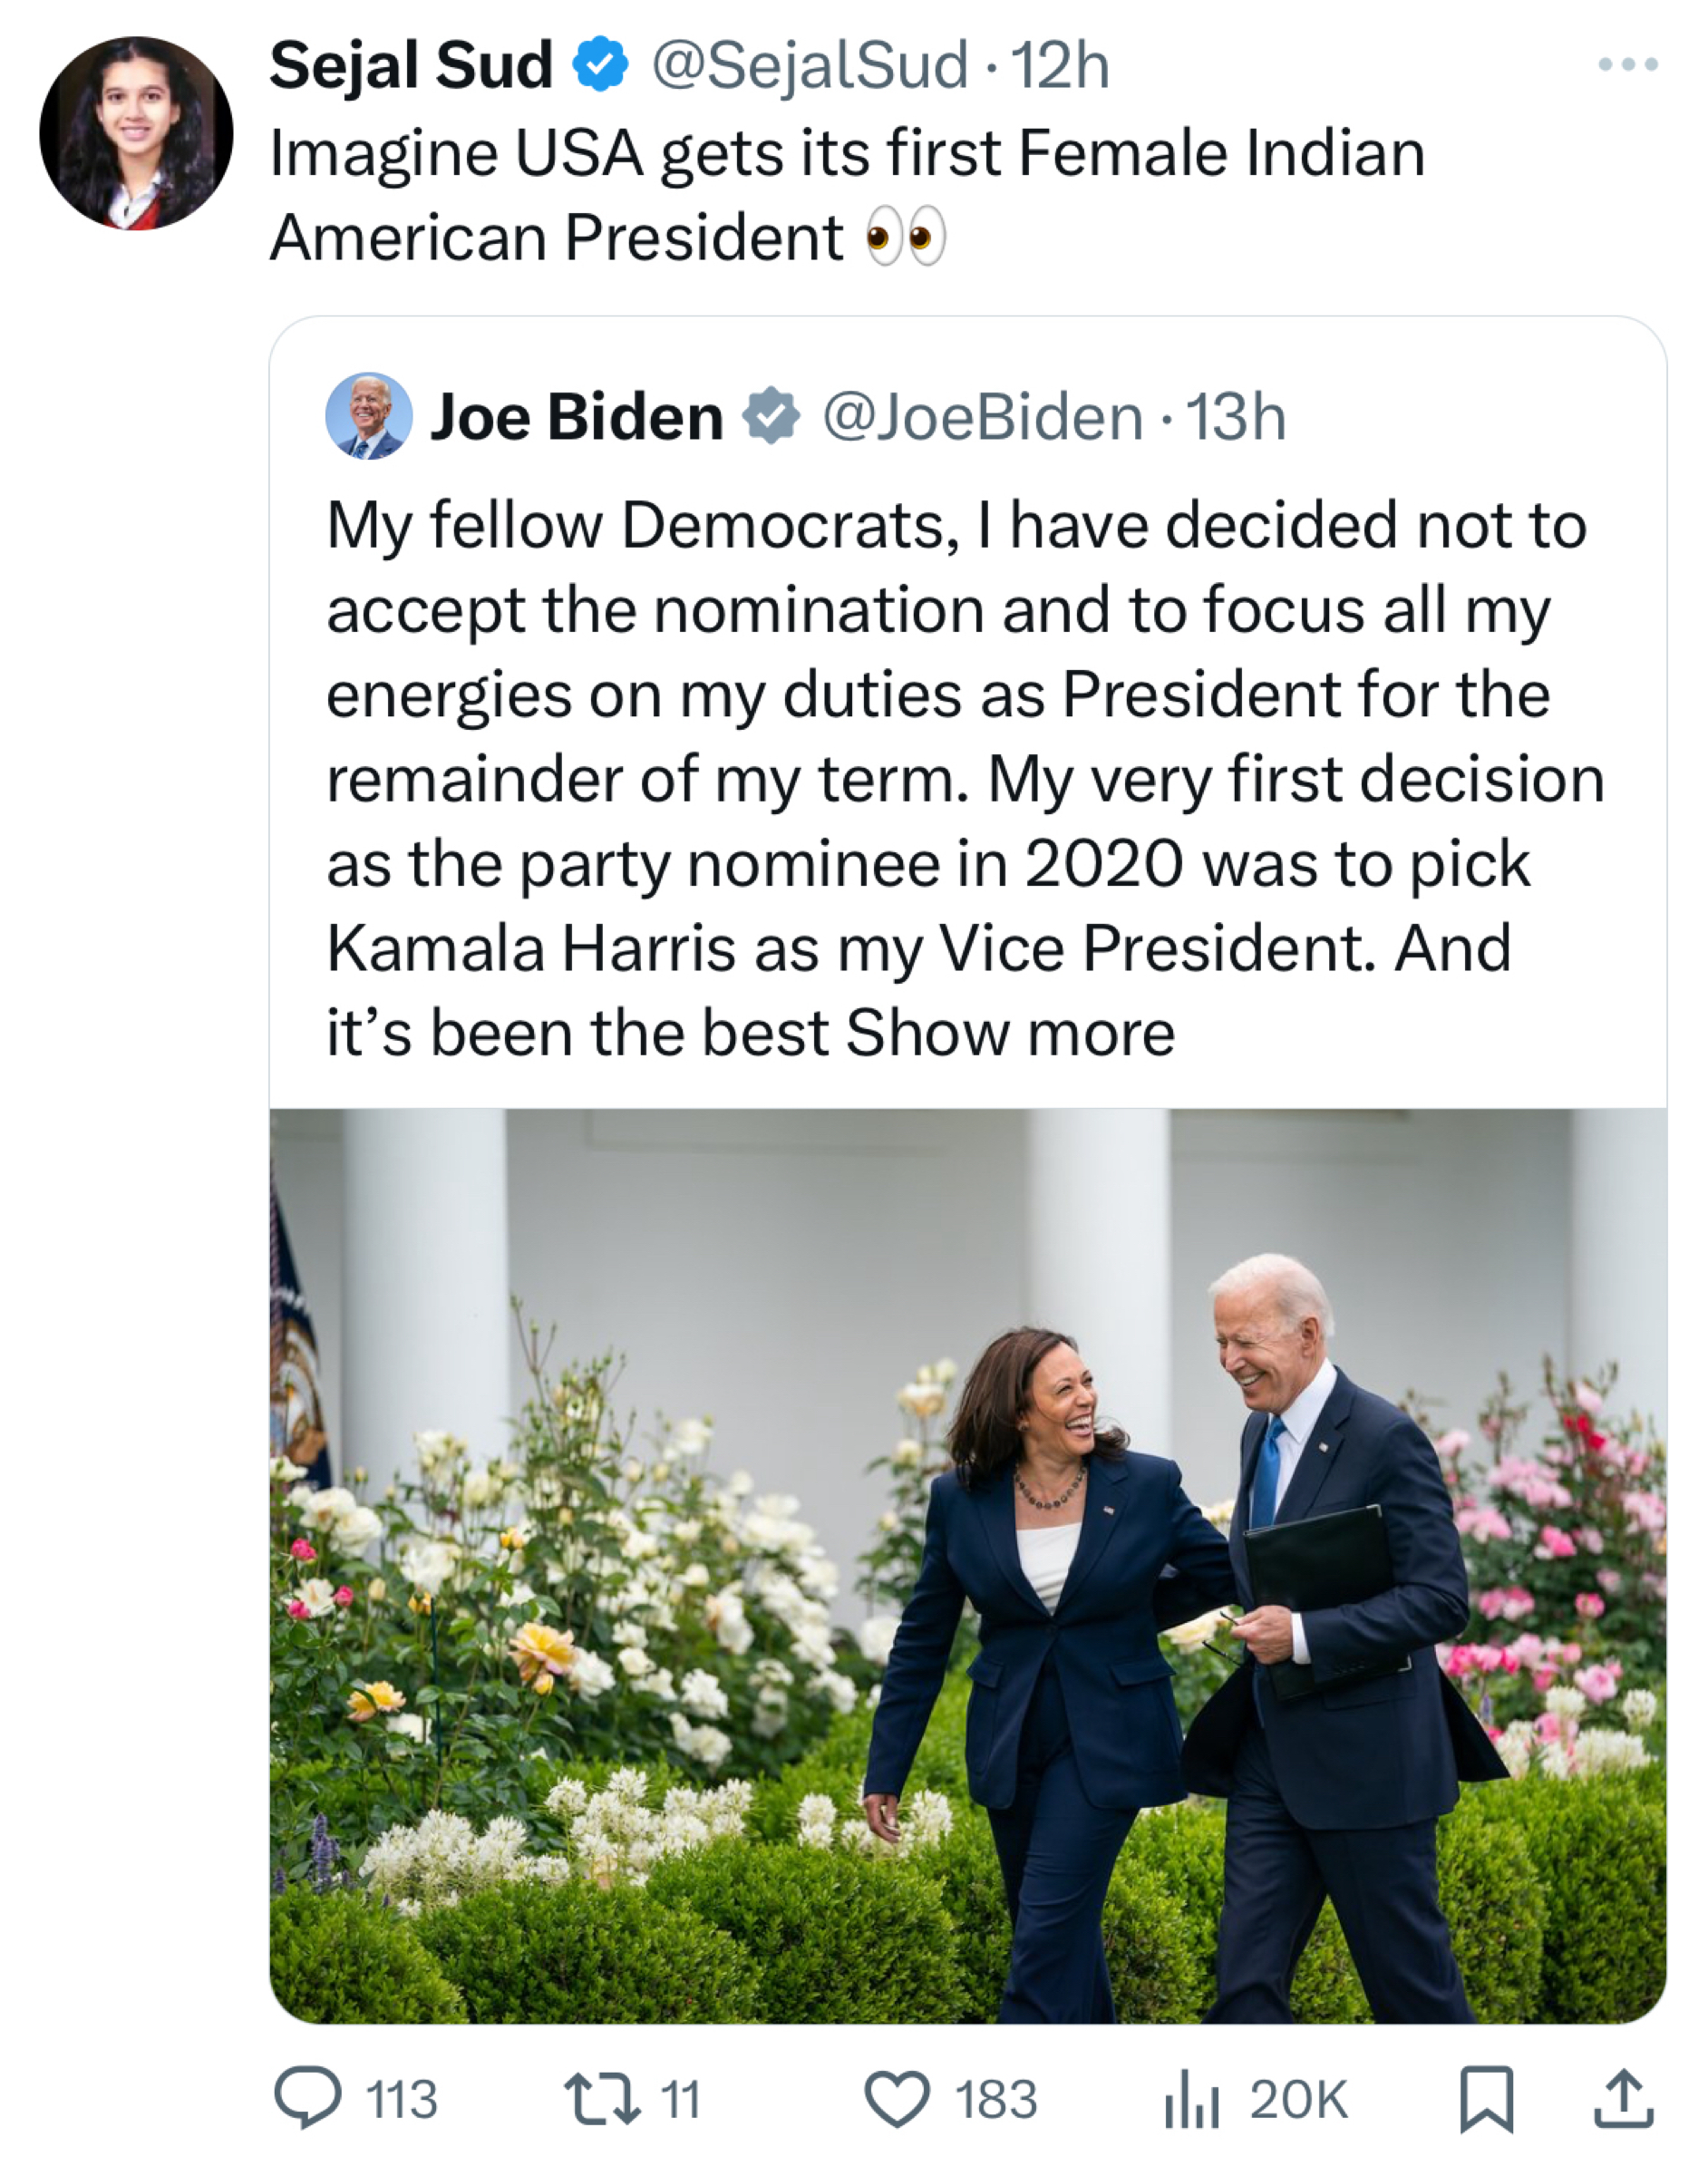Open the @SejalSud handle link
The image size is (1708, 2176).
(x=810, y=65)
